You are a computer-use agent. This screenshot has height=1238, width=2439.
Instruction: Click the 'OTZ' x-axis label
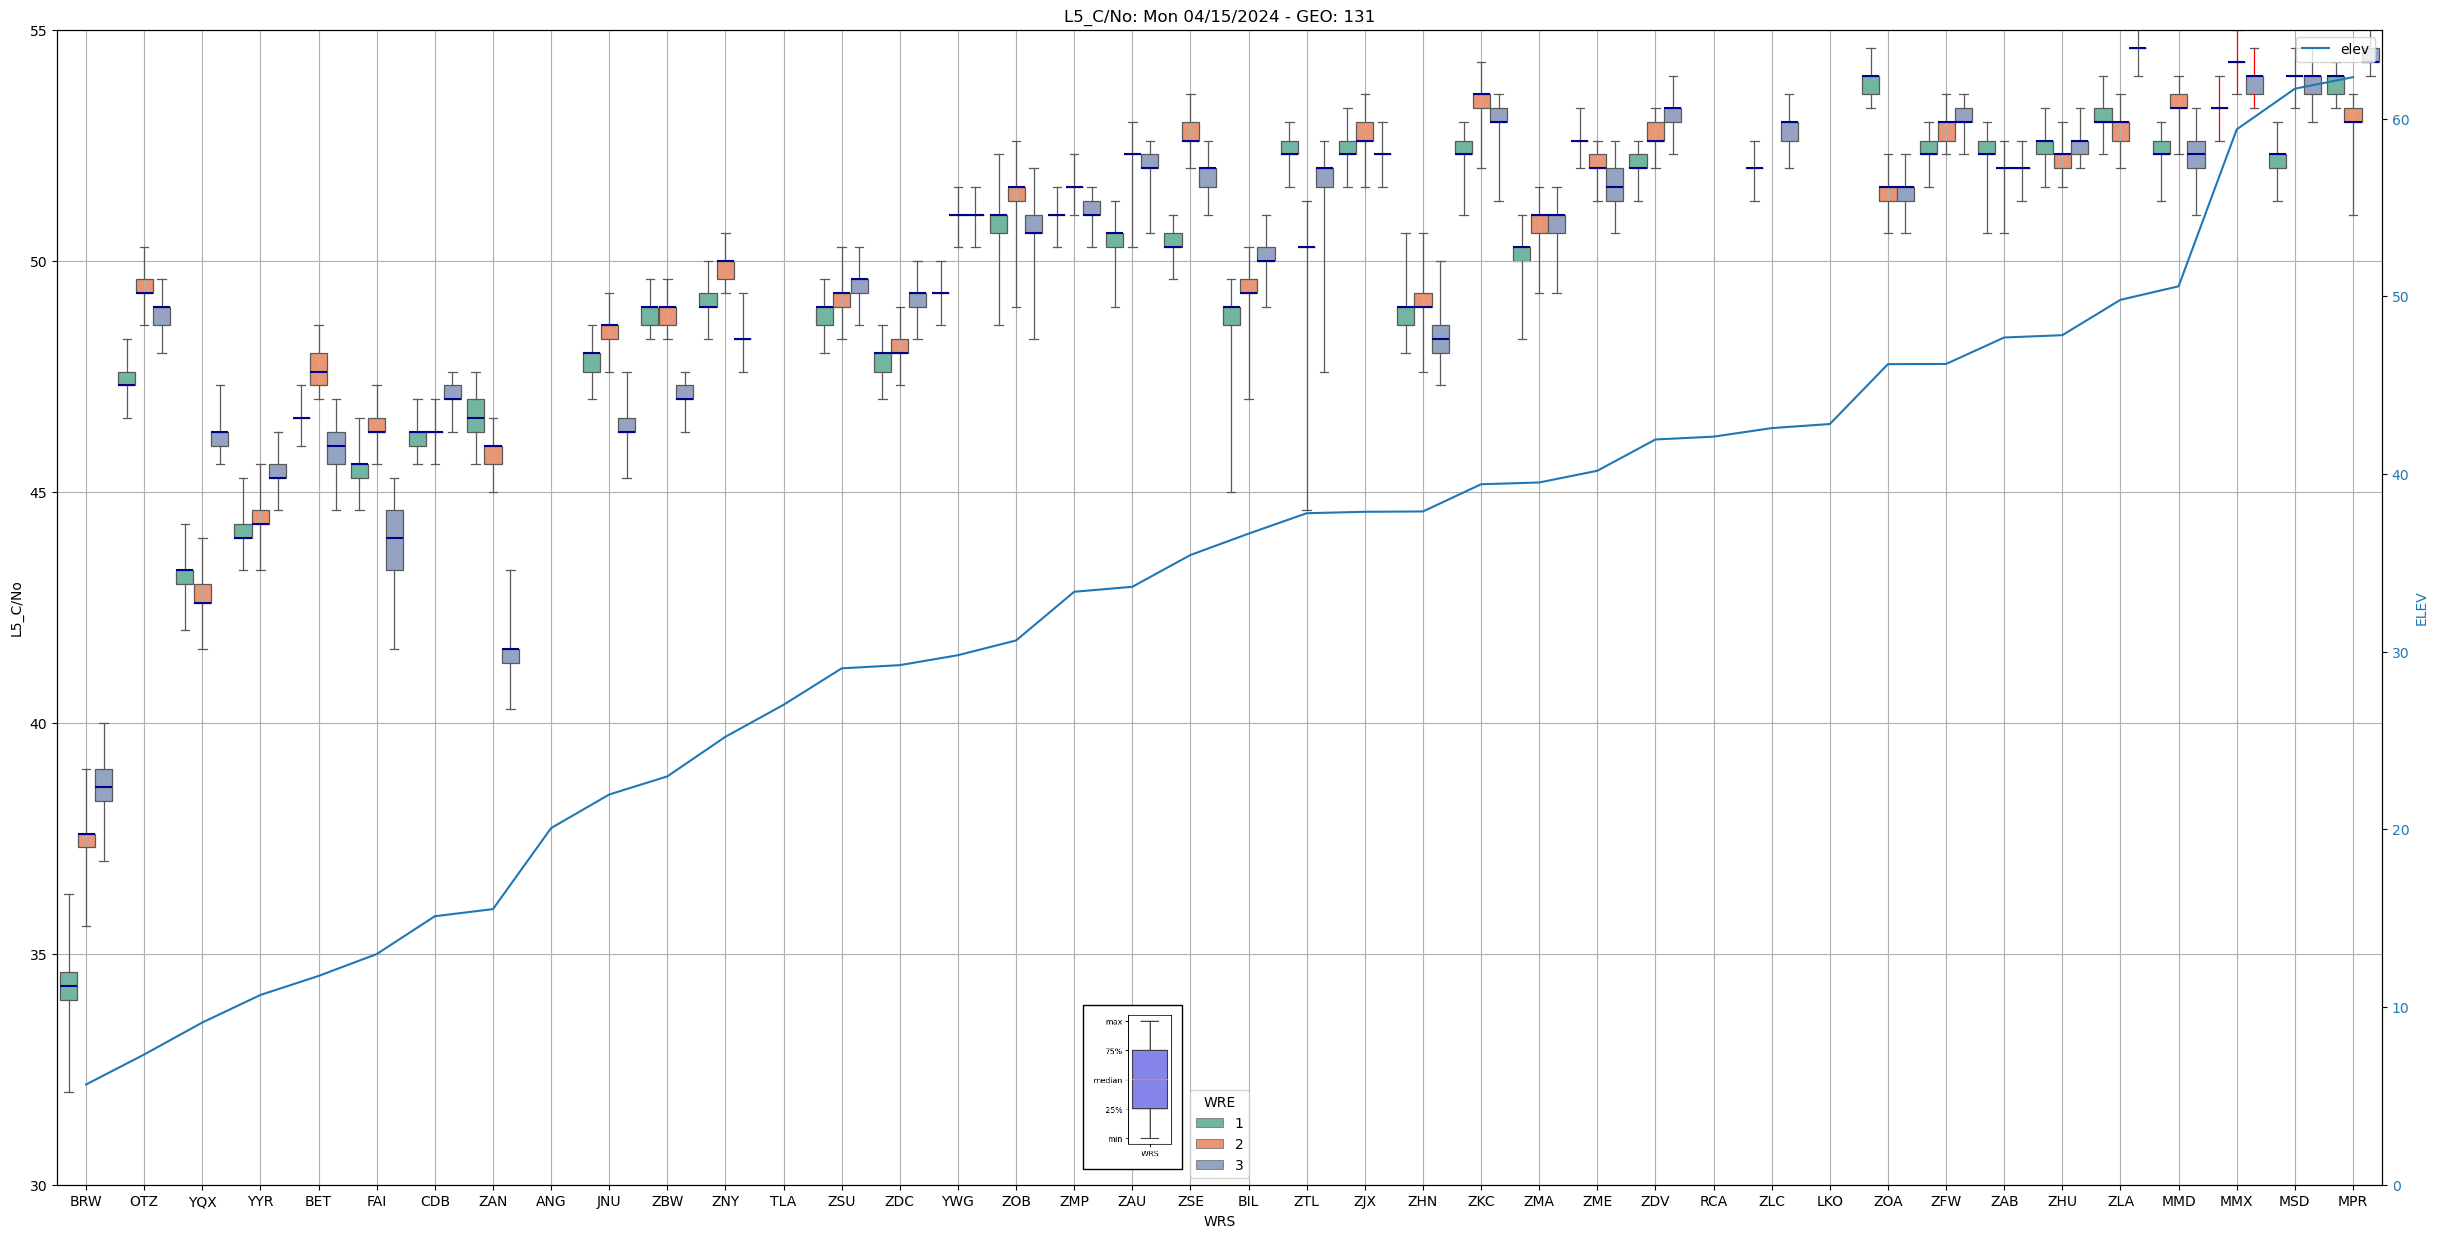(144, 1202)
